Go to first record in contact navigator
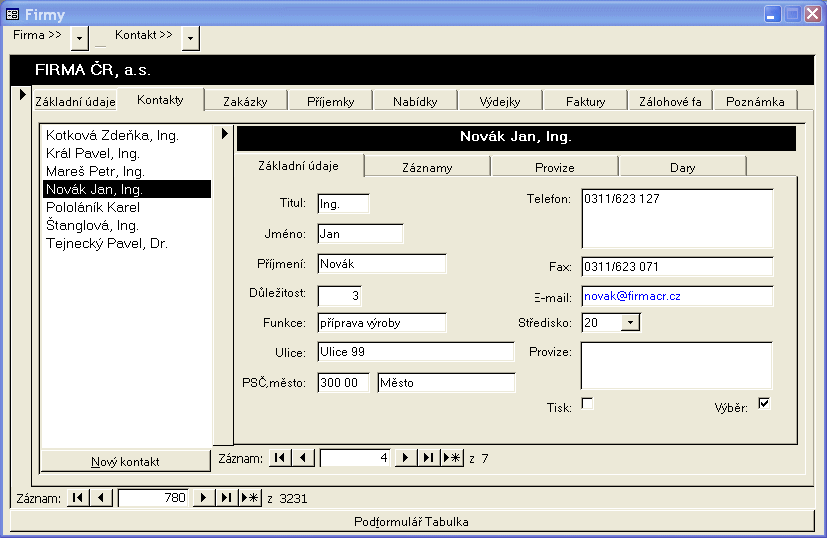The height and width of the screenshot is (538, 827). click(281, 458)
